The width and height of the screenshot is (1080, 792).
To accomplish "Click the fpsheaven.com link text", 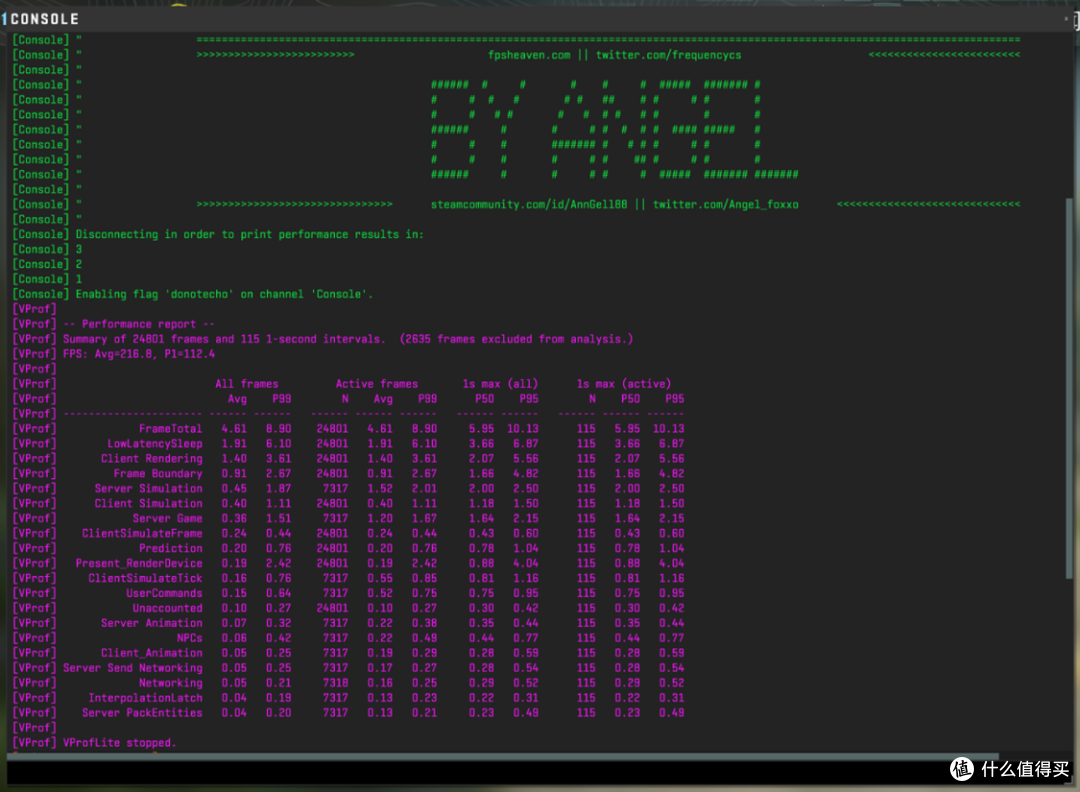I will coord(529,55).
